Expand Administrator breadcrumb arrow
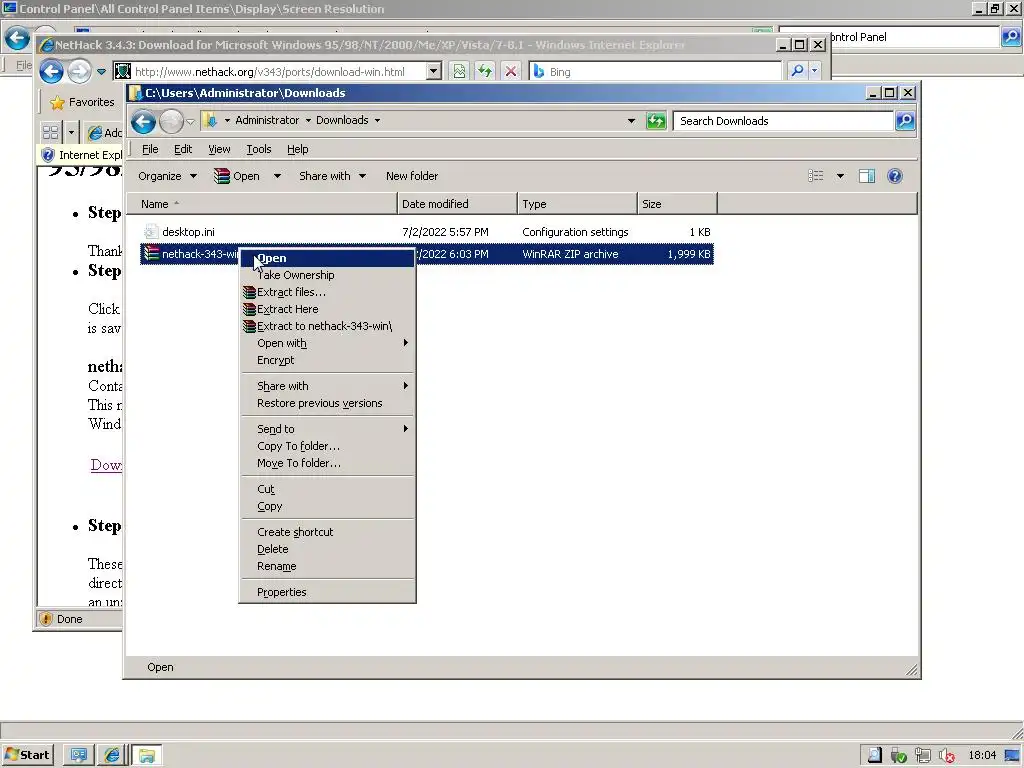1024x768 pixels. 308,120
